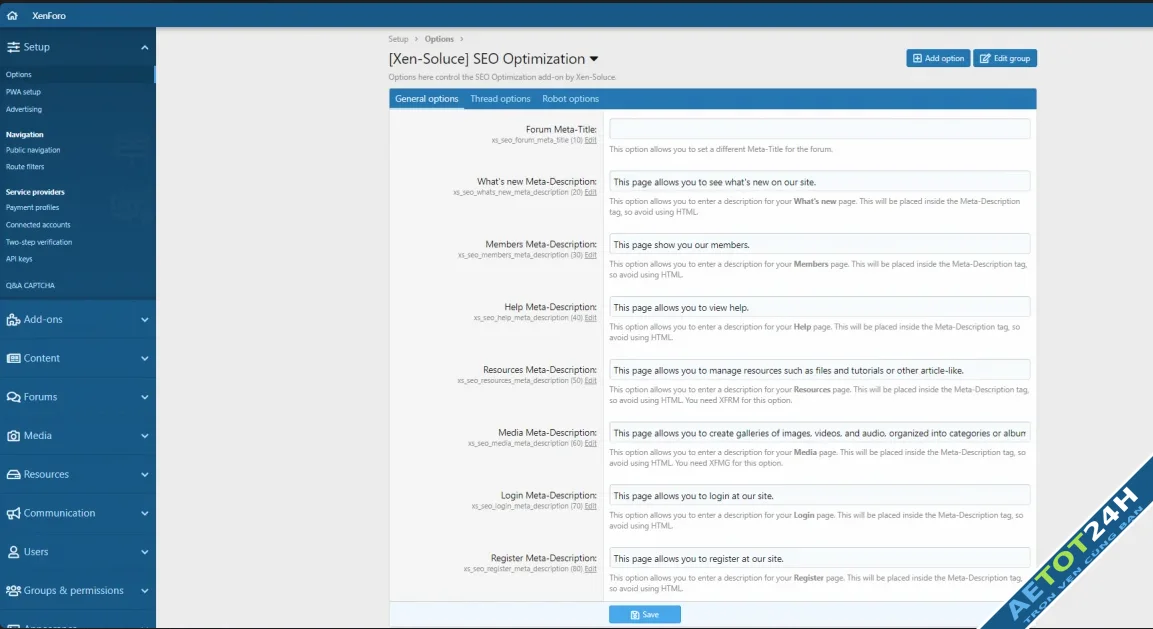Click the home icon in header

click(x=12, y=16)
